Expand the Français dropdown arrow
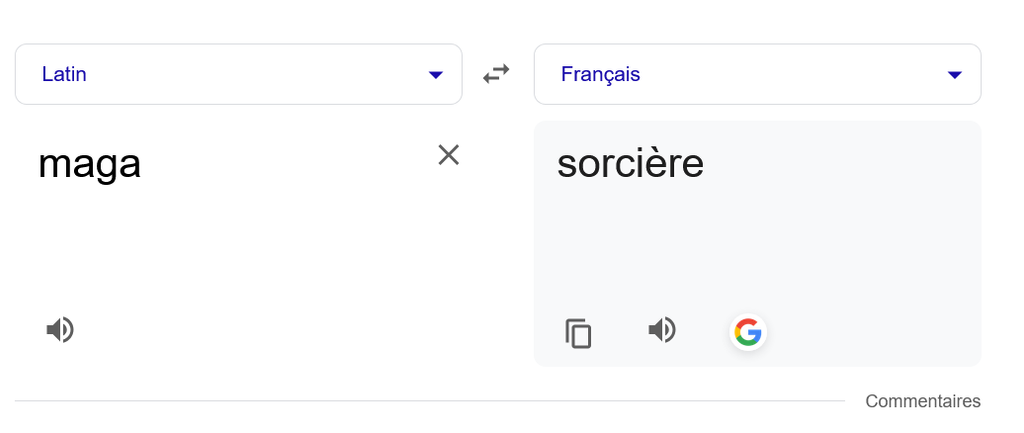 954,75
